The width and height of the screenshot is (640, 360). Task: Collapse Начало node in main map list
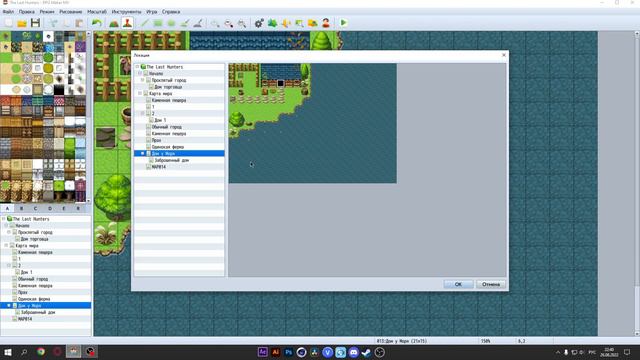coord(6,225)
